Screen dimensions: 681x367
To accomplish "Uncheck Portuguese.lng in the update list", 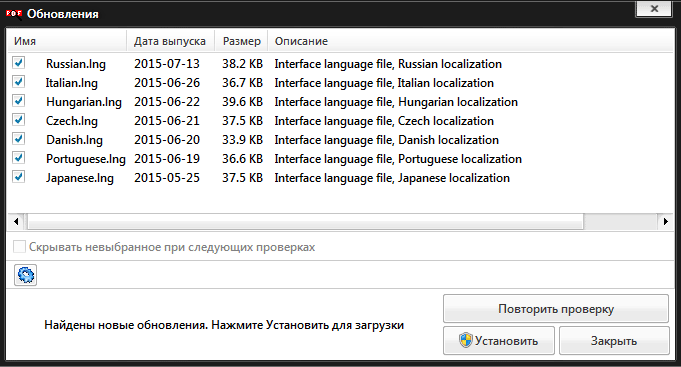I will click(19, 158).
